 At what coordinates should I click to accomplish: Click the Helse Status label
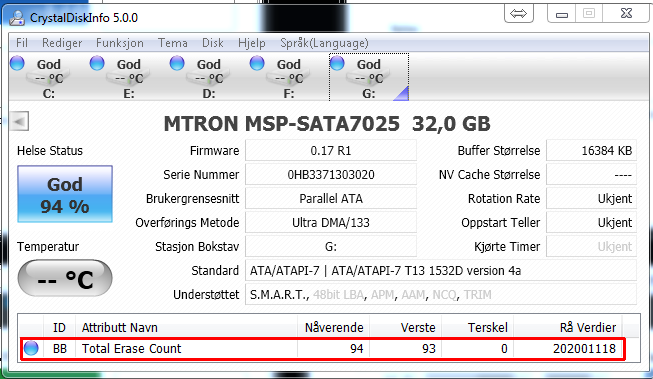pyautogui.click(x=50, y=150)
